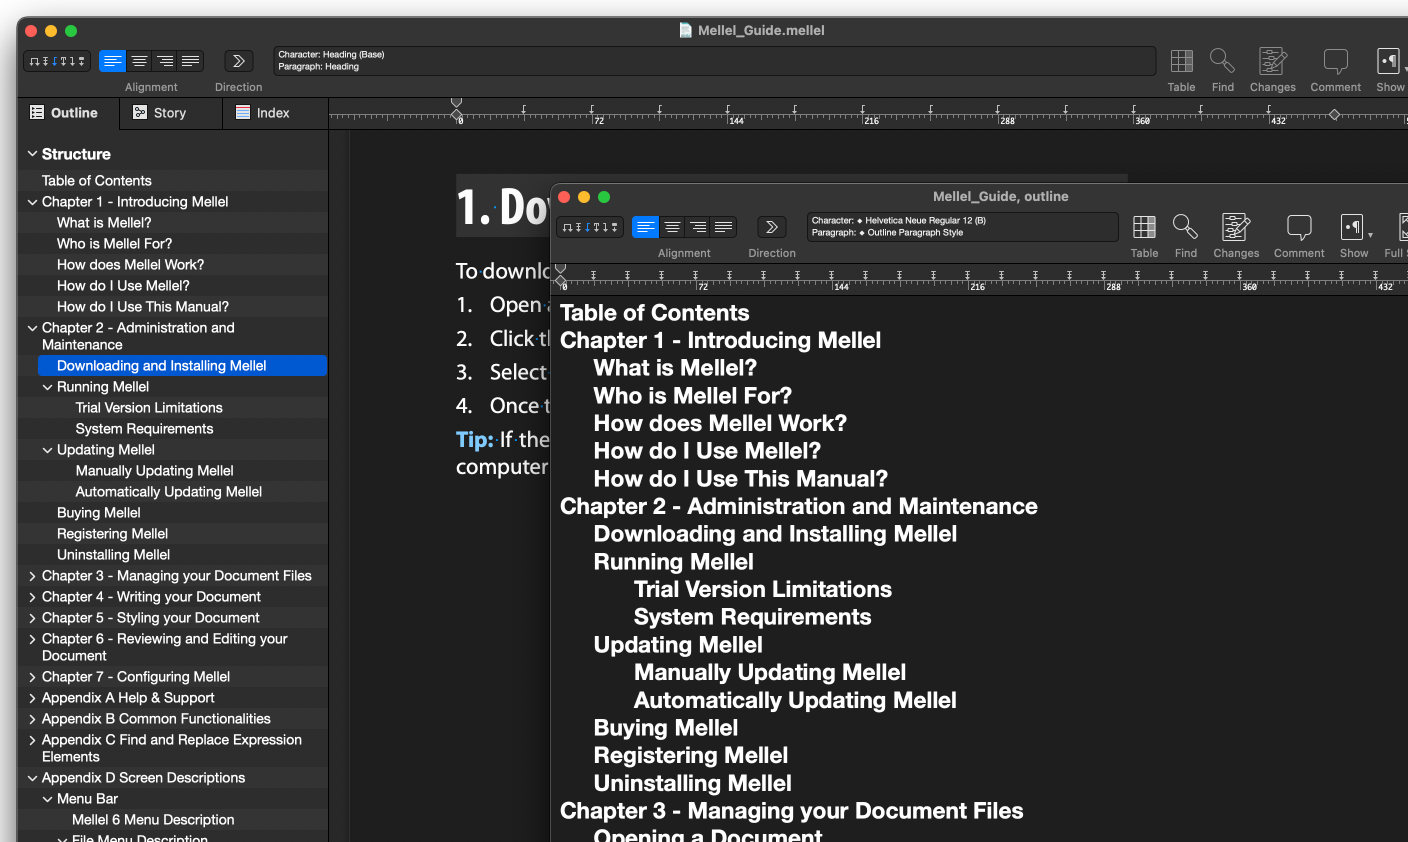This screenshot has width=1408, height=842.
Task: Collapse Running Mellel subtree
Action: point(47,387)
